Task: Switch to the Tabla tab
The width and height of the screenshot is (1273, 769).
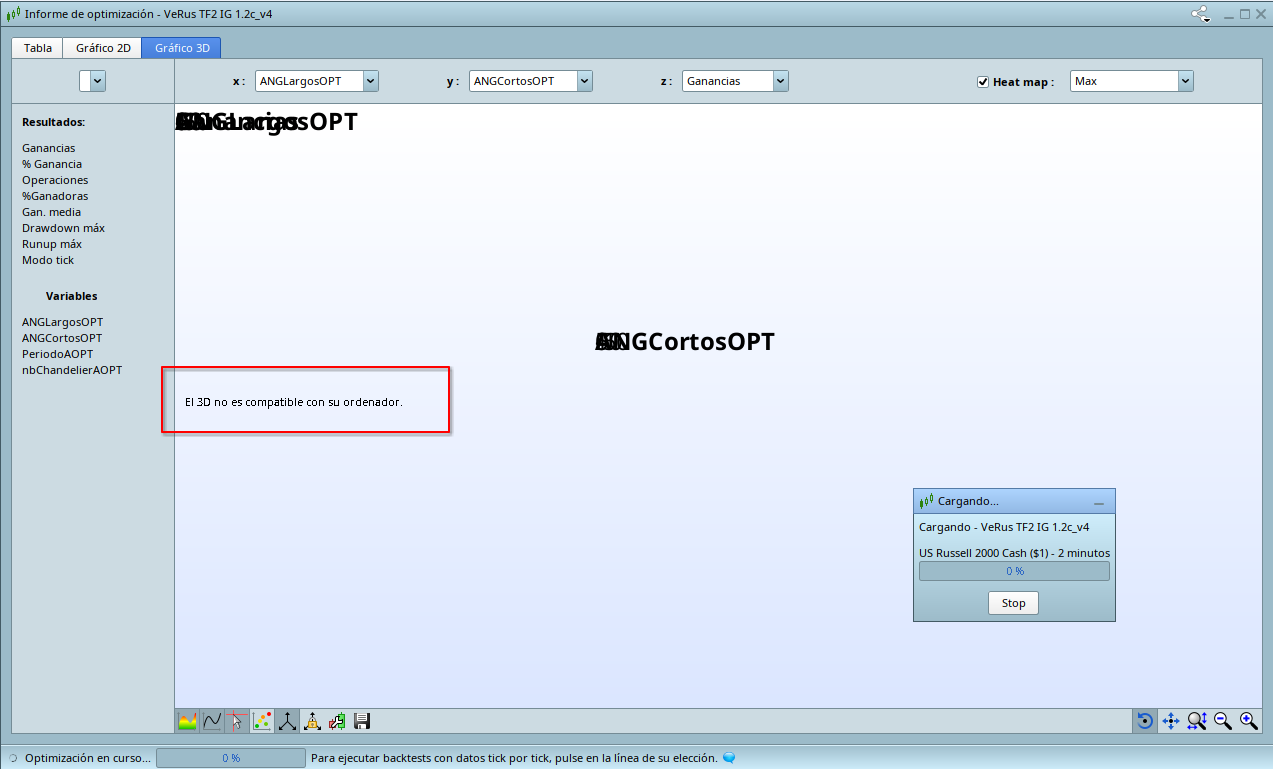Action: pyautogui.click(x=38, y=48)
